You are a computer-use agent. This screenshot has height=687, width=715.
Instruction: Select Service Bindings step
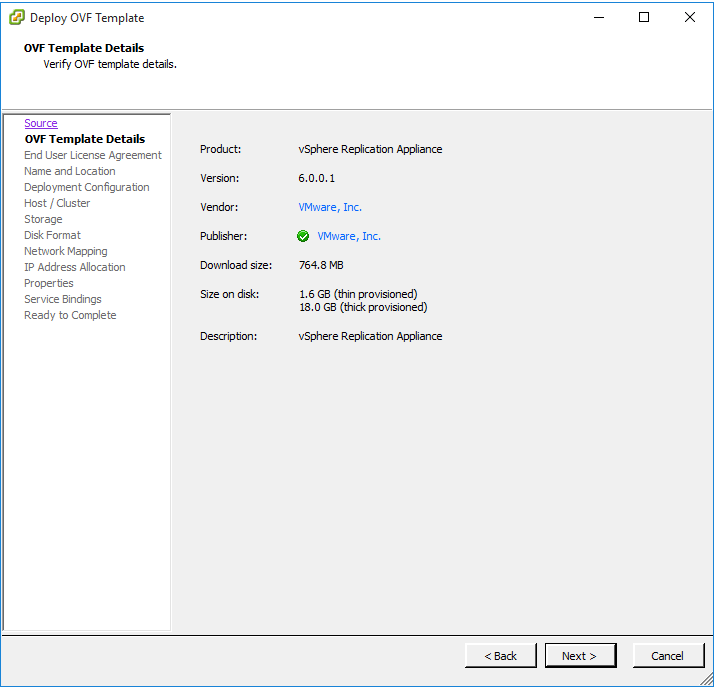(x=63, y=299)
